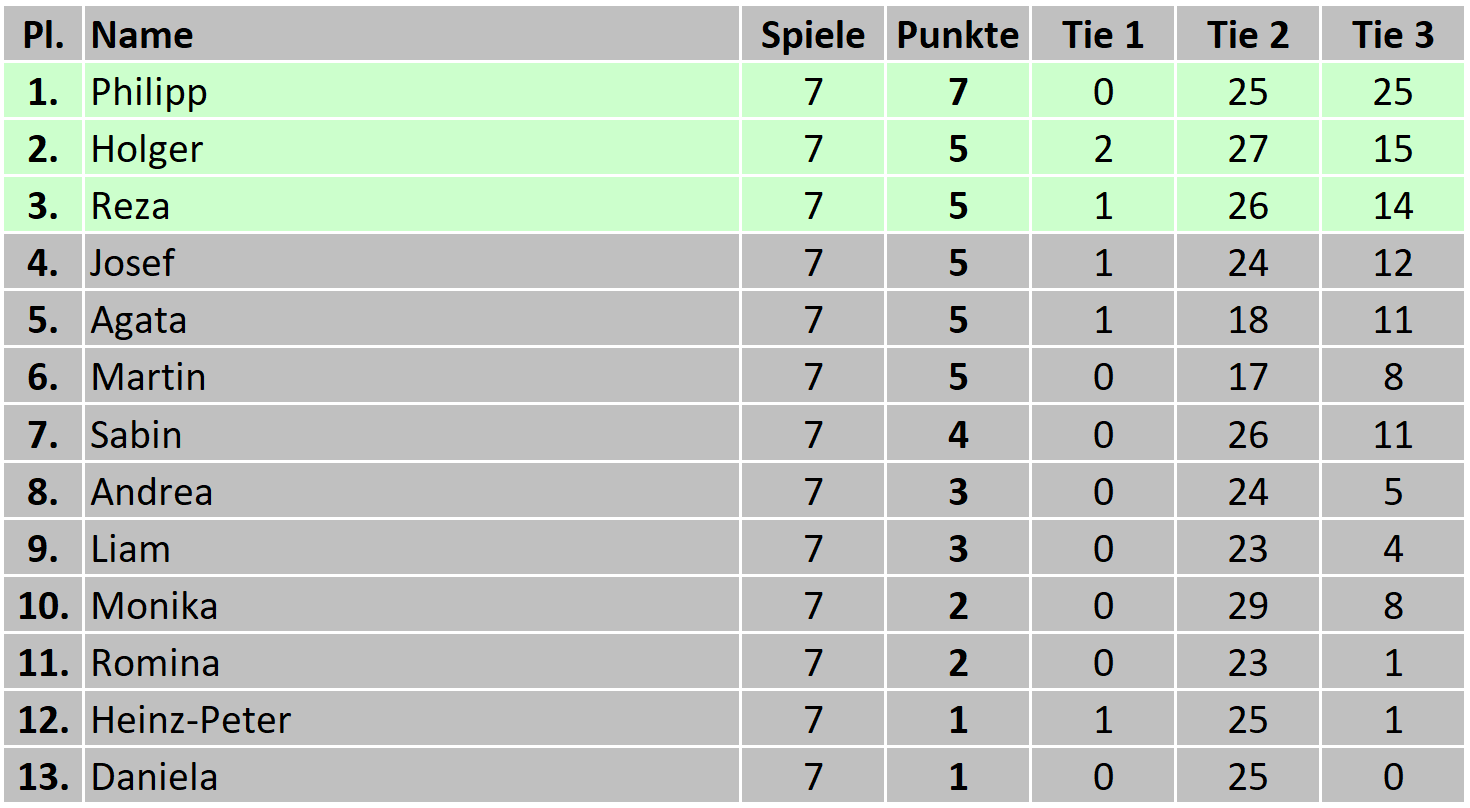Click the Punkte column header
1470x808 pixels.
957,35
